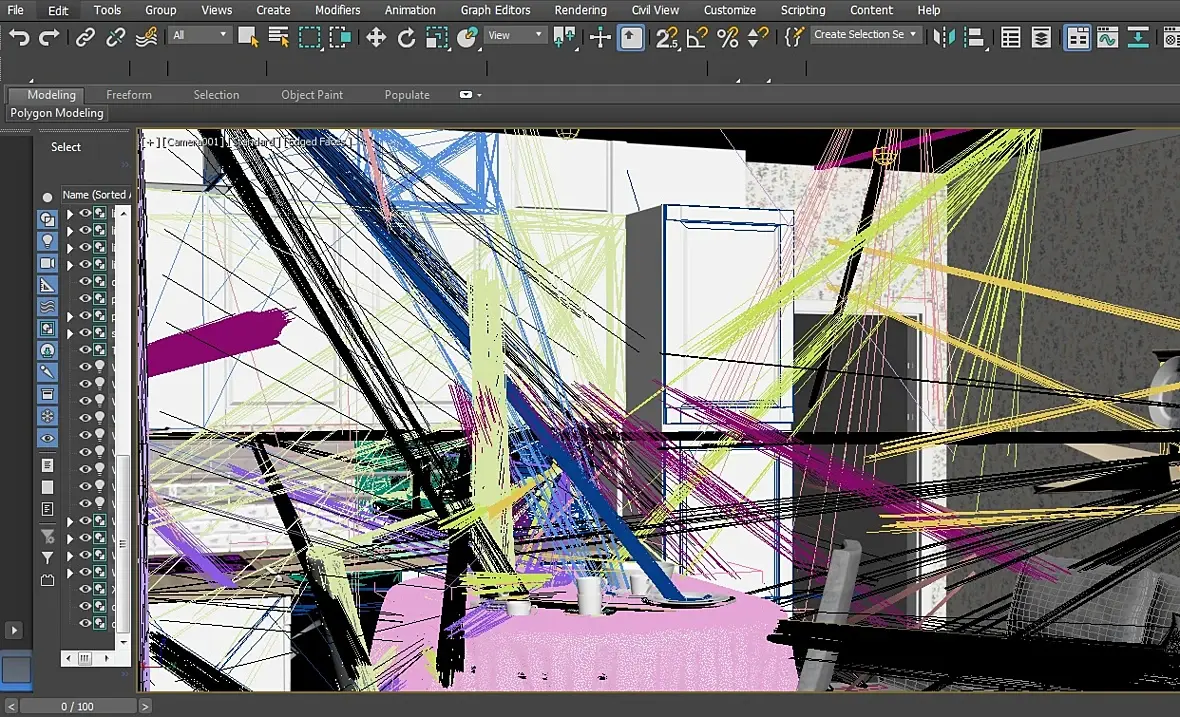Click the Polygon Modeling panel button
The height and width of the screenshot is (717, 1180).
pos(57,113)
